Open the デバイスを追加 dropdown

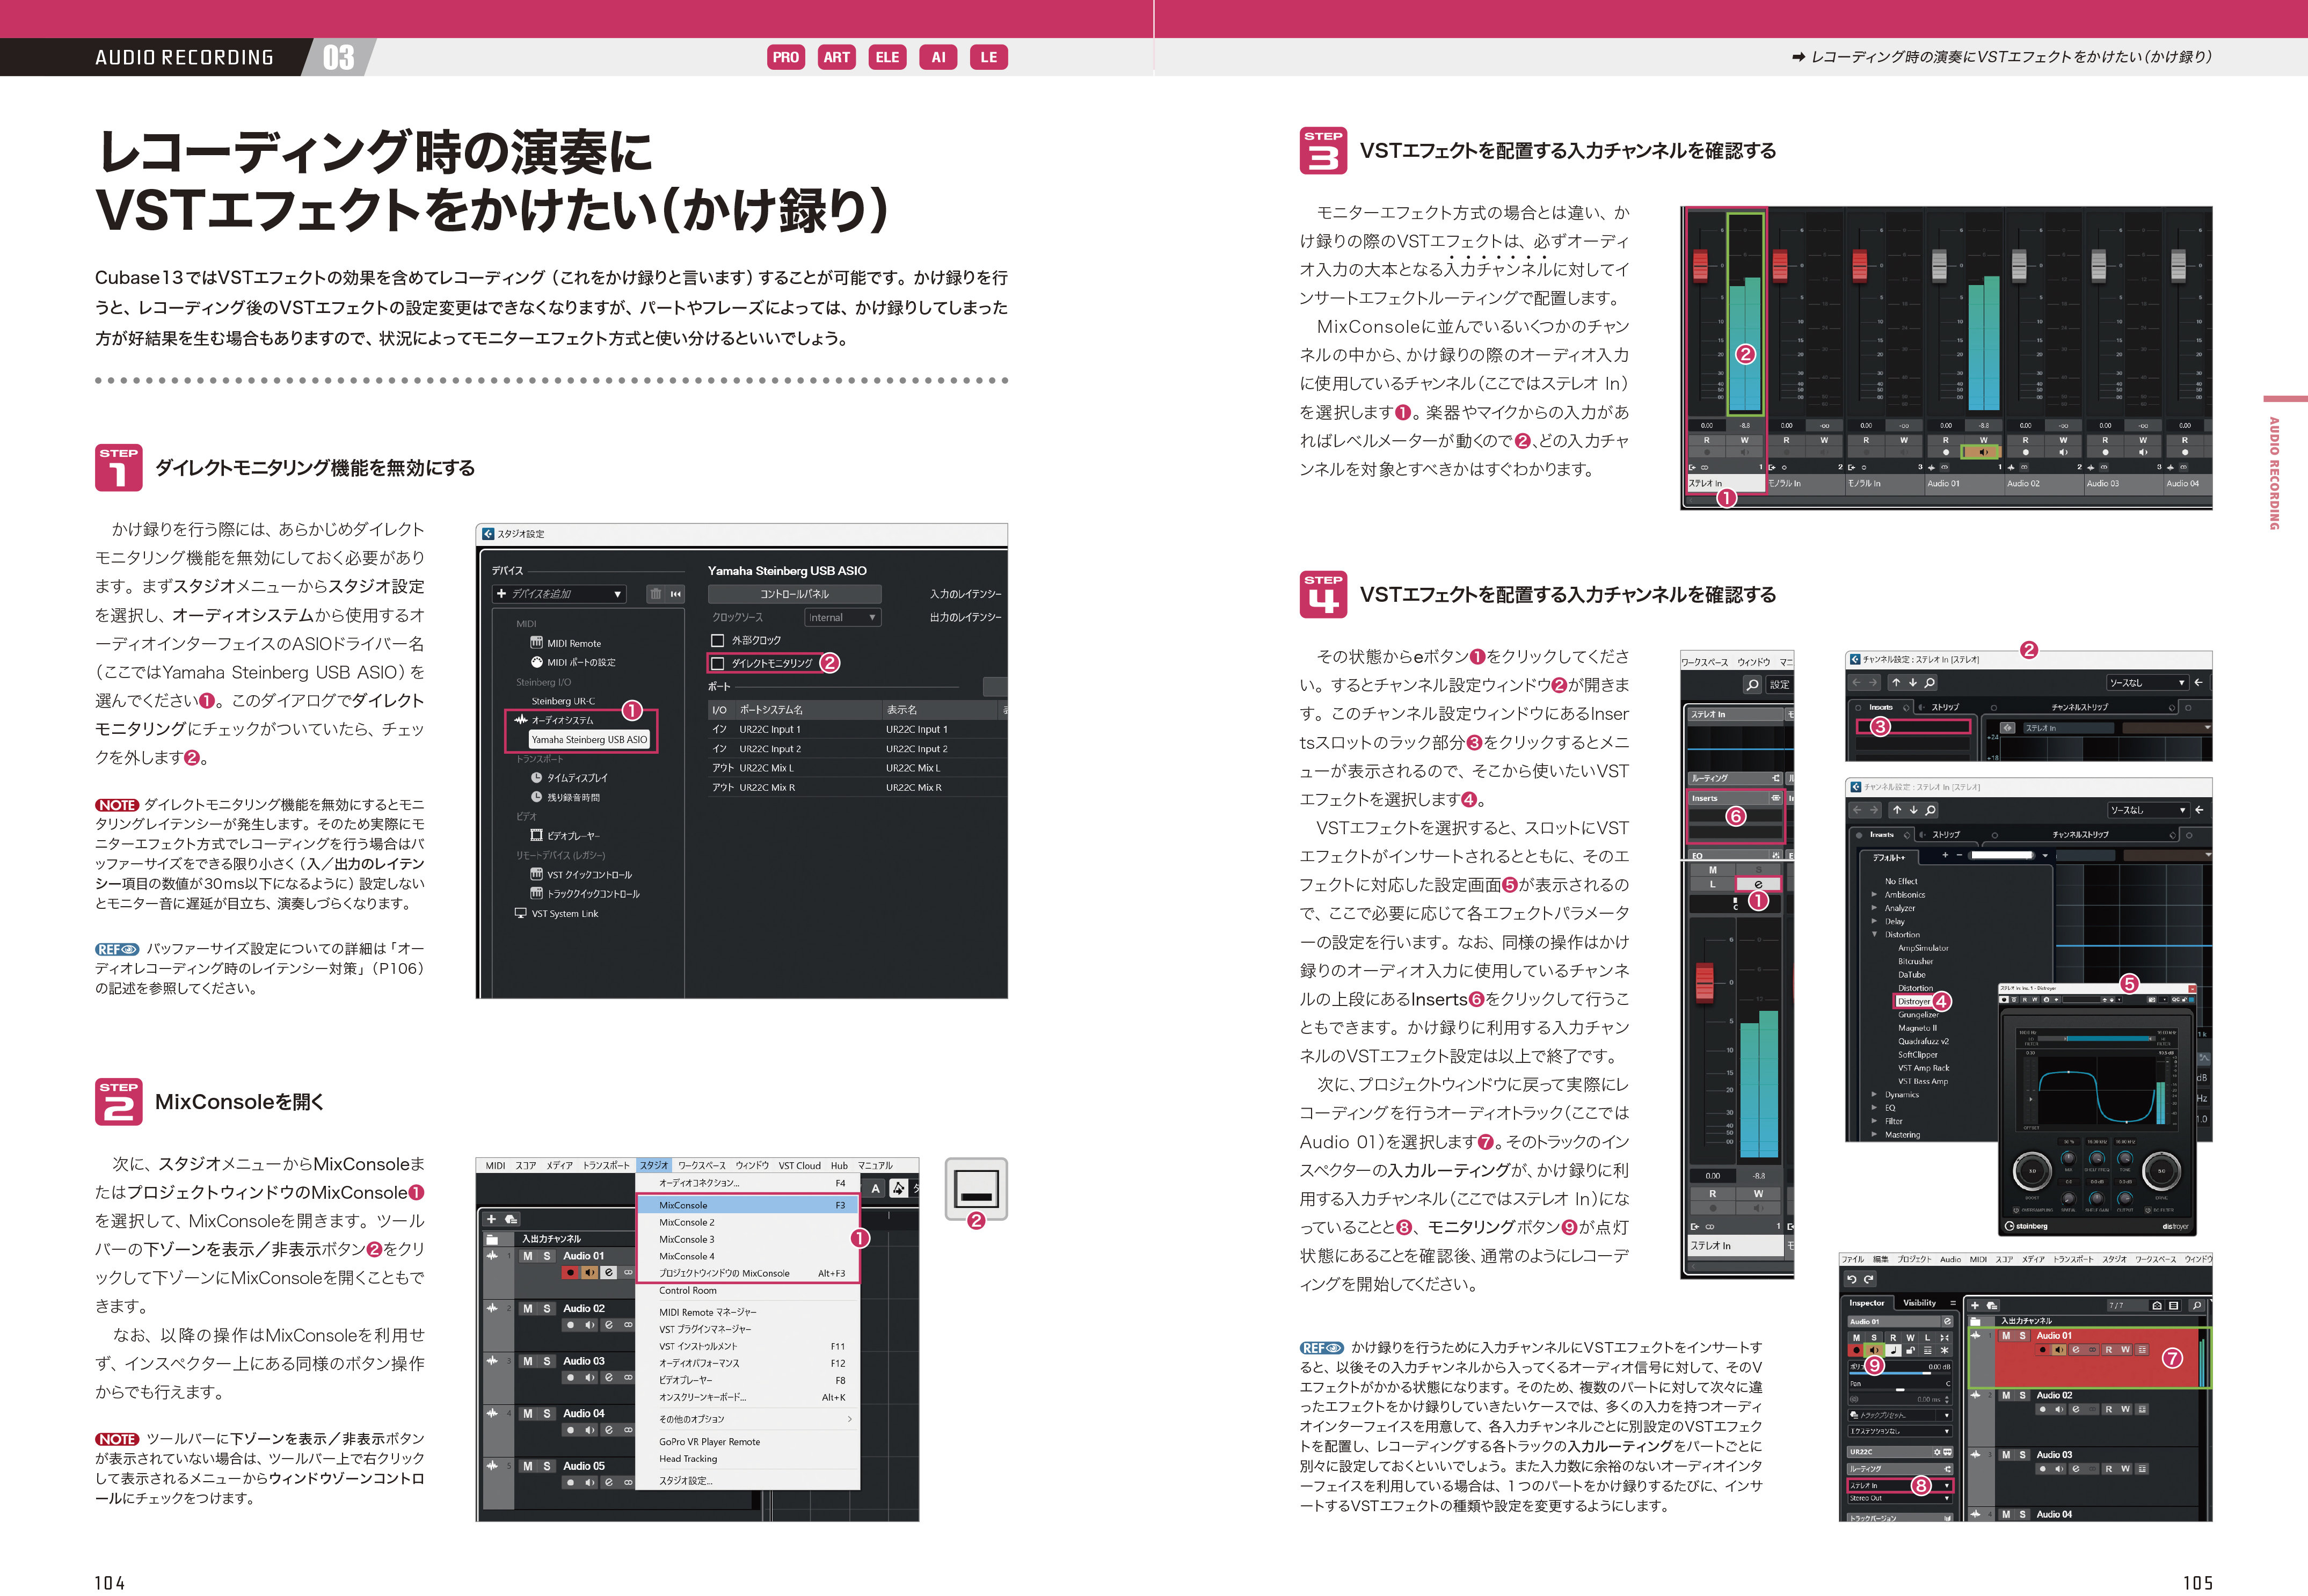click(560, 594)
